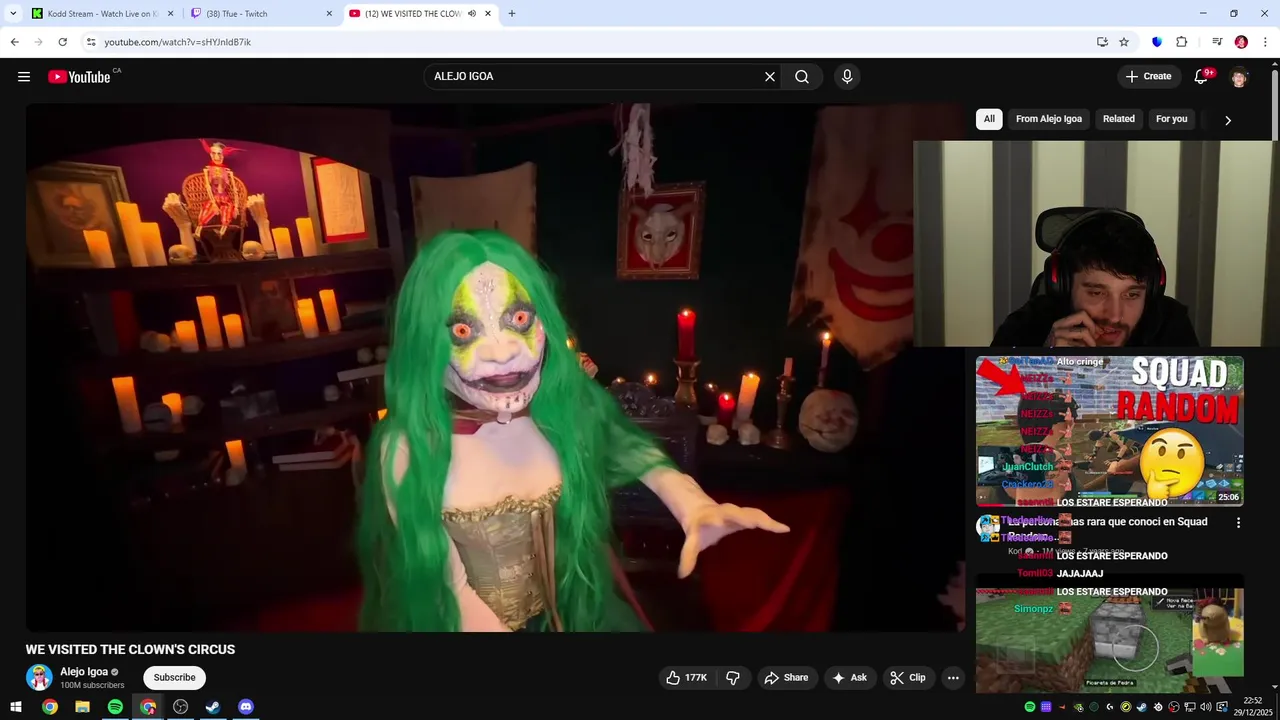Bookmark this page with the star
Image resolution: width=1280 pixels, height=720 pixels.
[1124, 42]
